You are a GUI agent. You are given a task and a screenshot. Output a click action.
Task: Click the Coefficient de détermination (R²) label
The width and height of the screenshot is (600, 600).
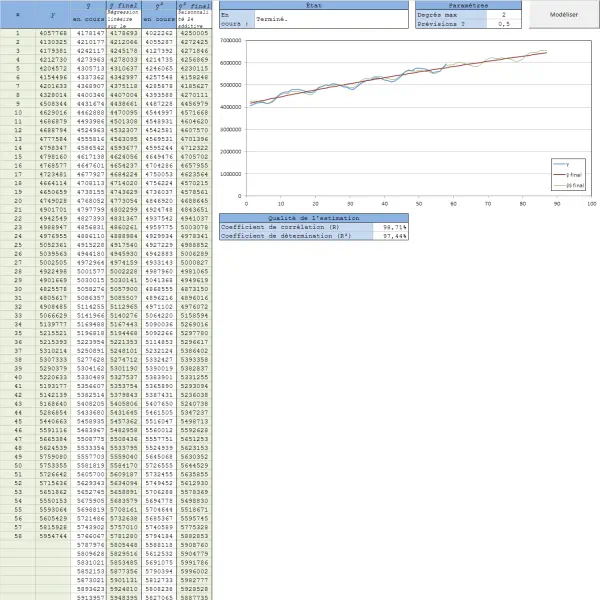point(298,237)
